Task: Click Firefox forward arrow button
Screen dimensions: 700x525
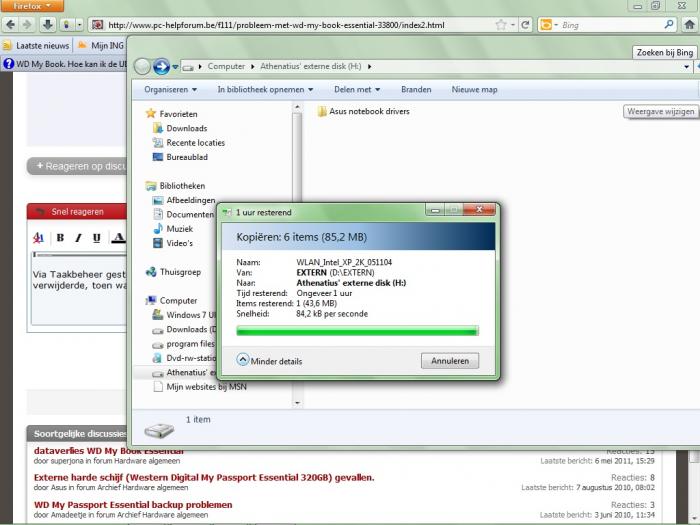Action: coord(27,25)
